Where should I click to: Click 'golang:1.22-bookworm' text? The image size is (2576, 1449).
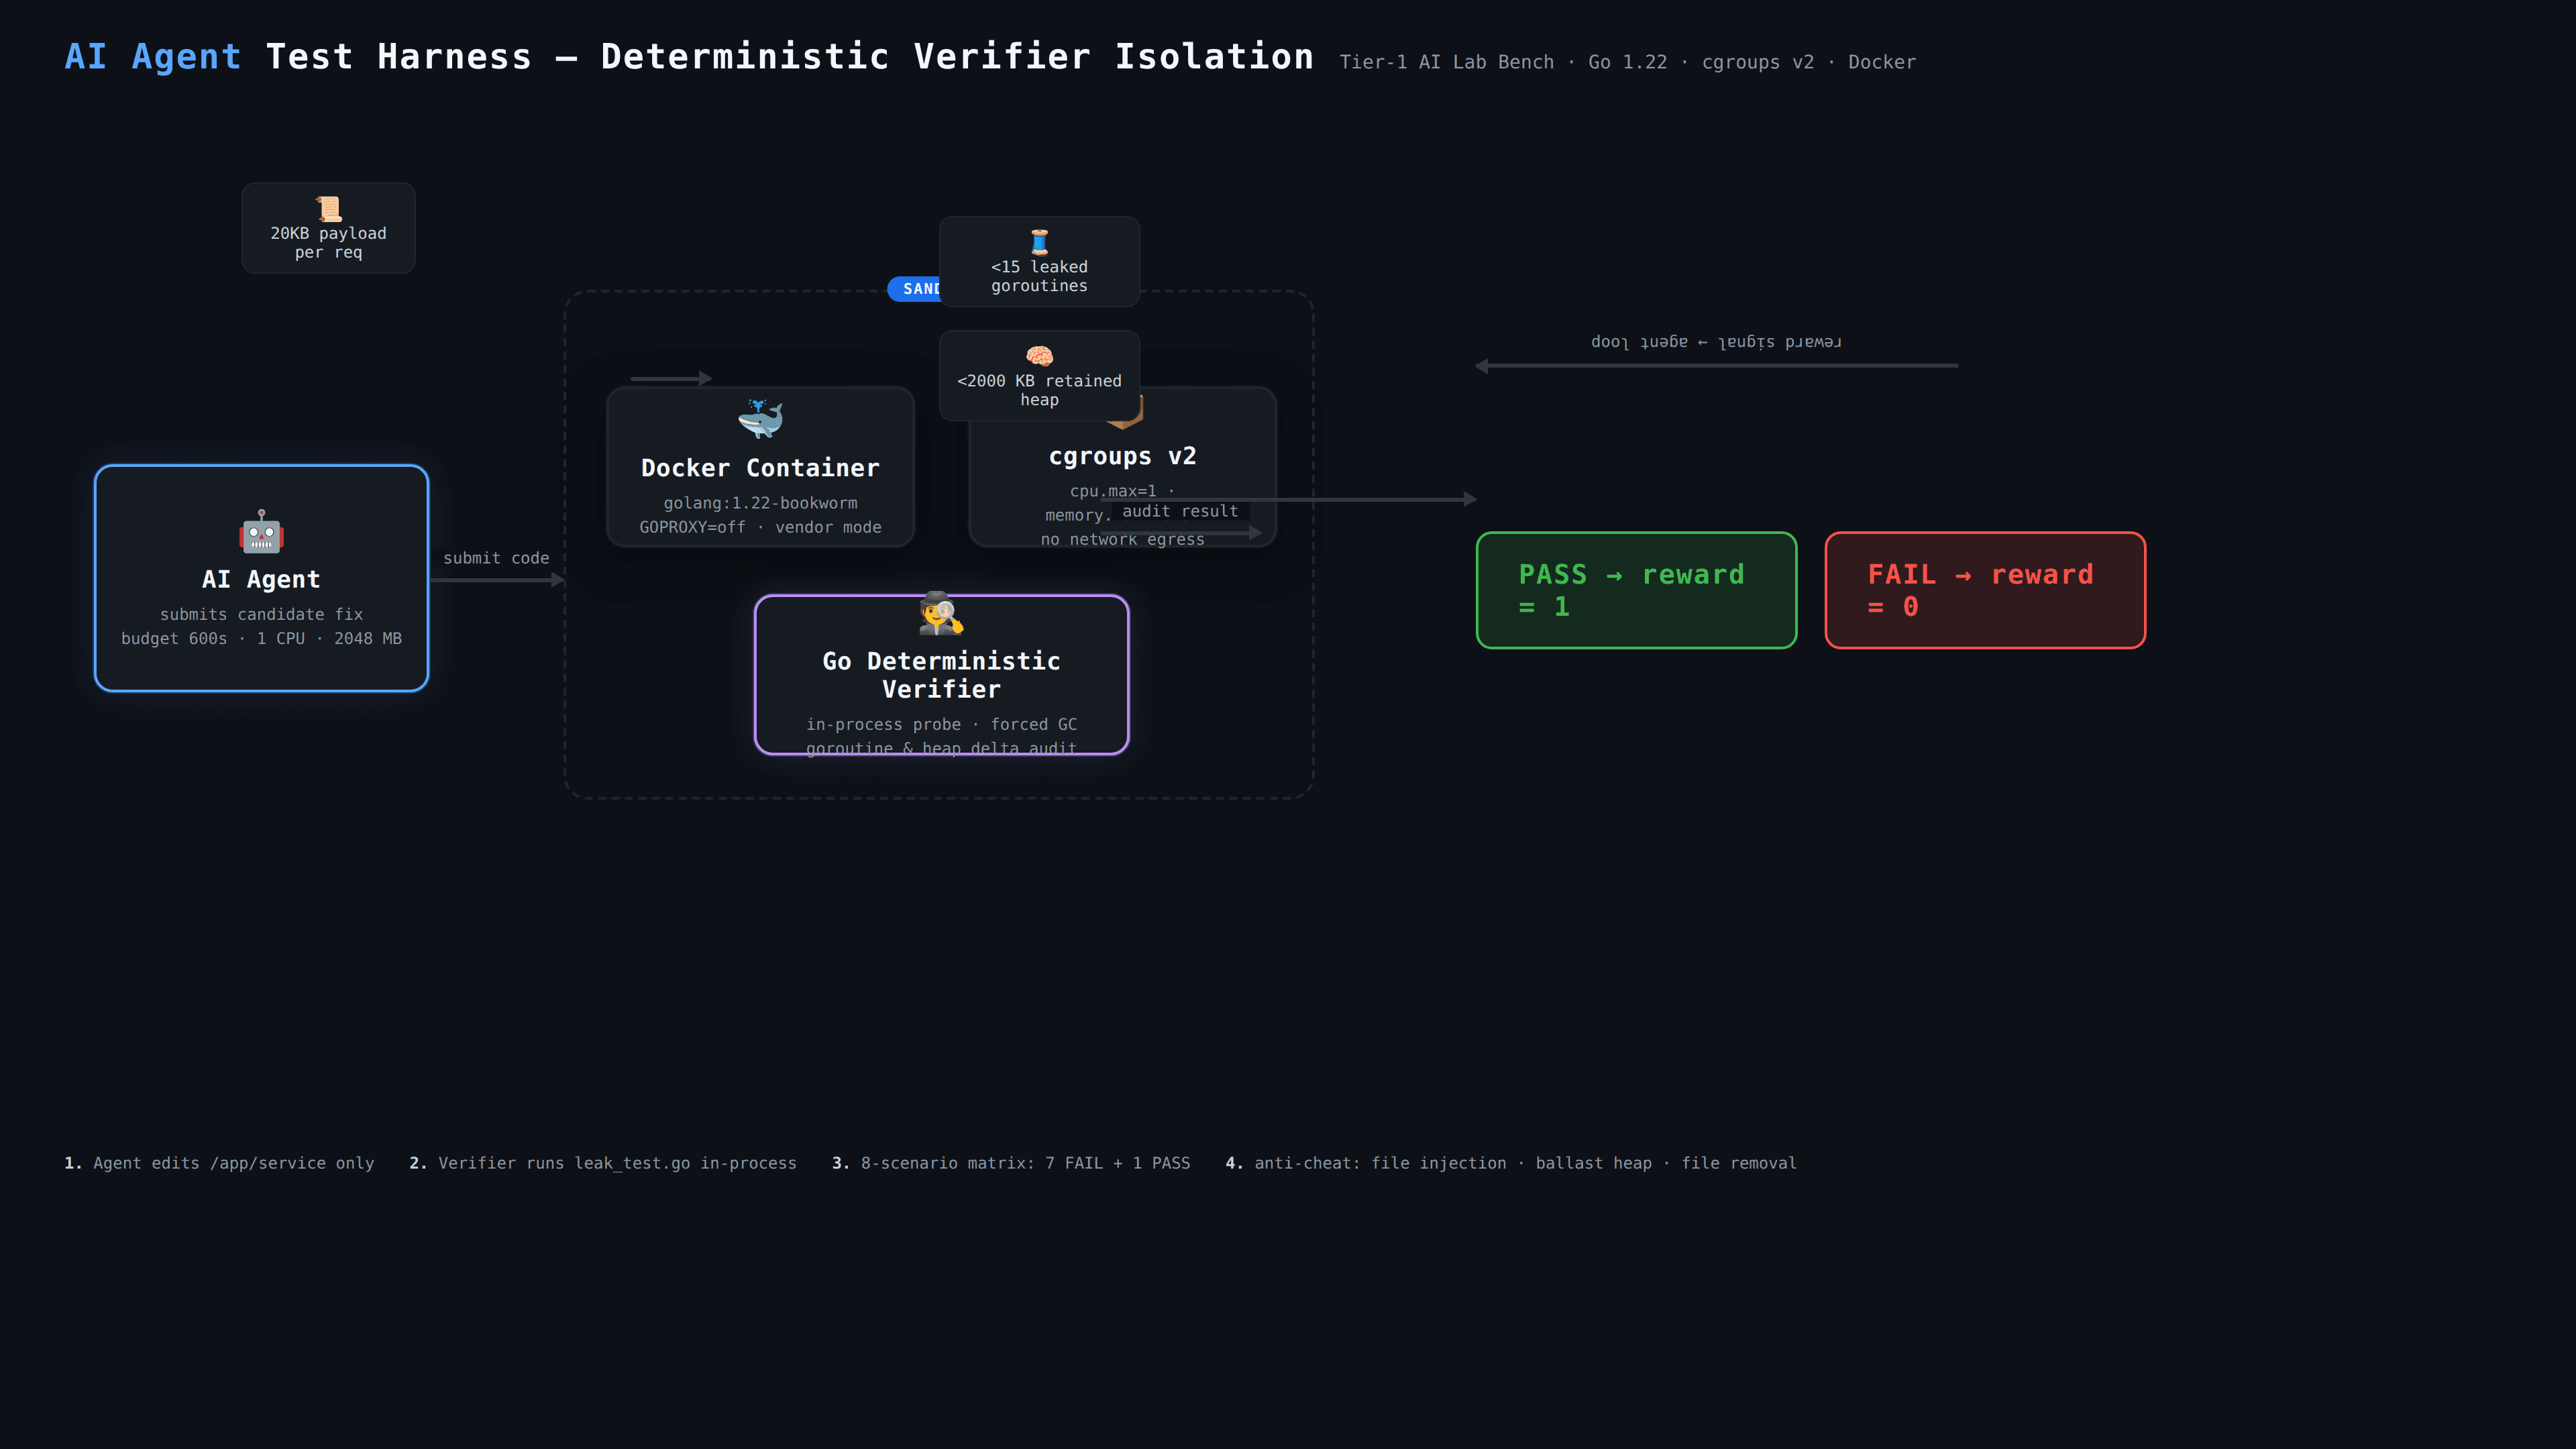coord(760,503)
